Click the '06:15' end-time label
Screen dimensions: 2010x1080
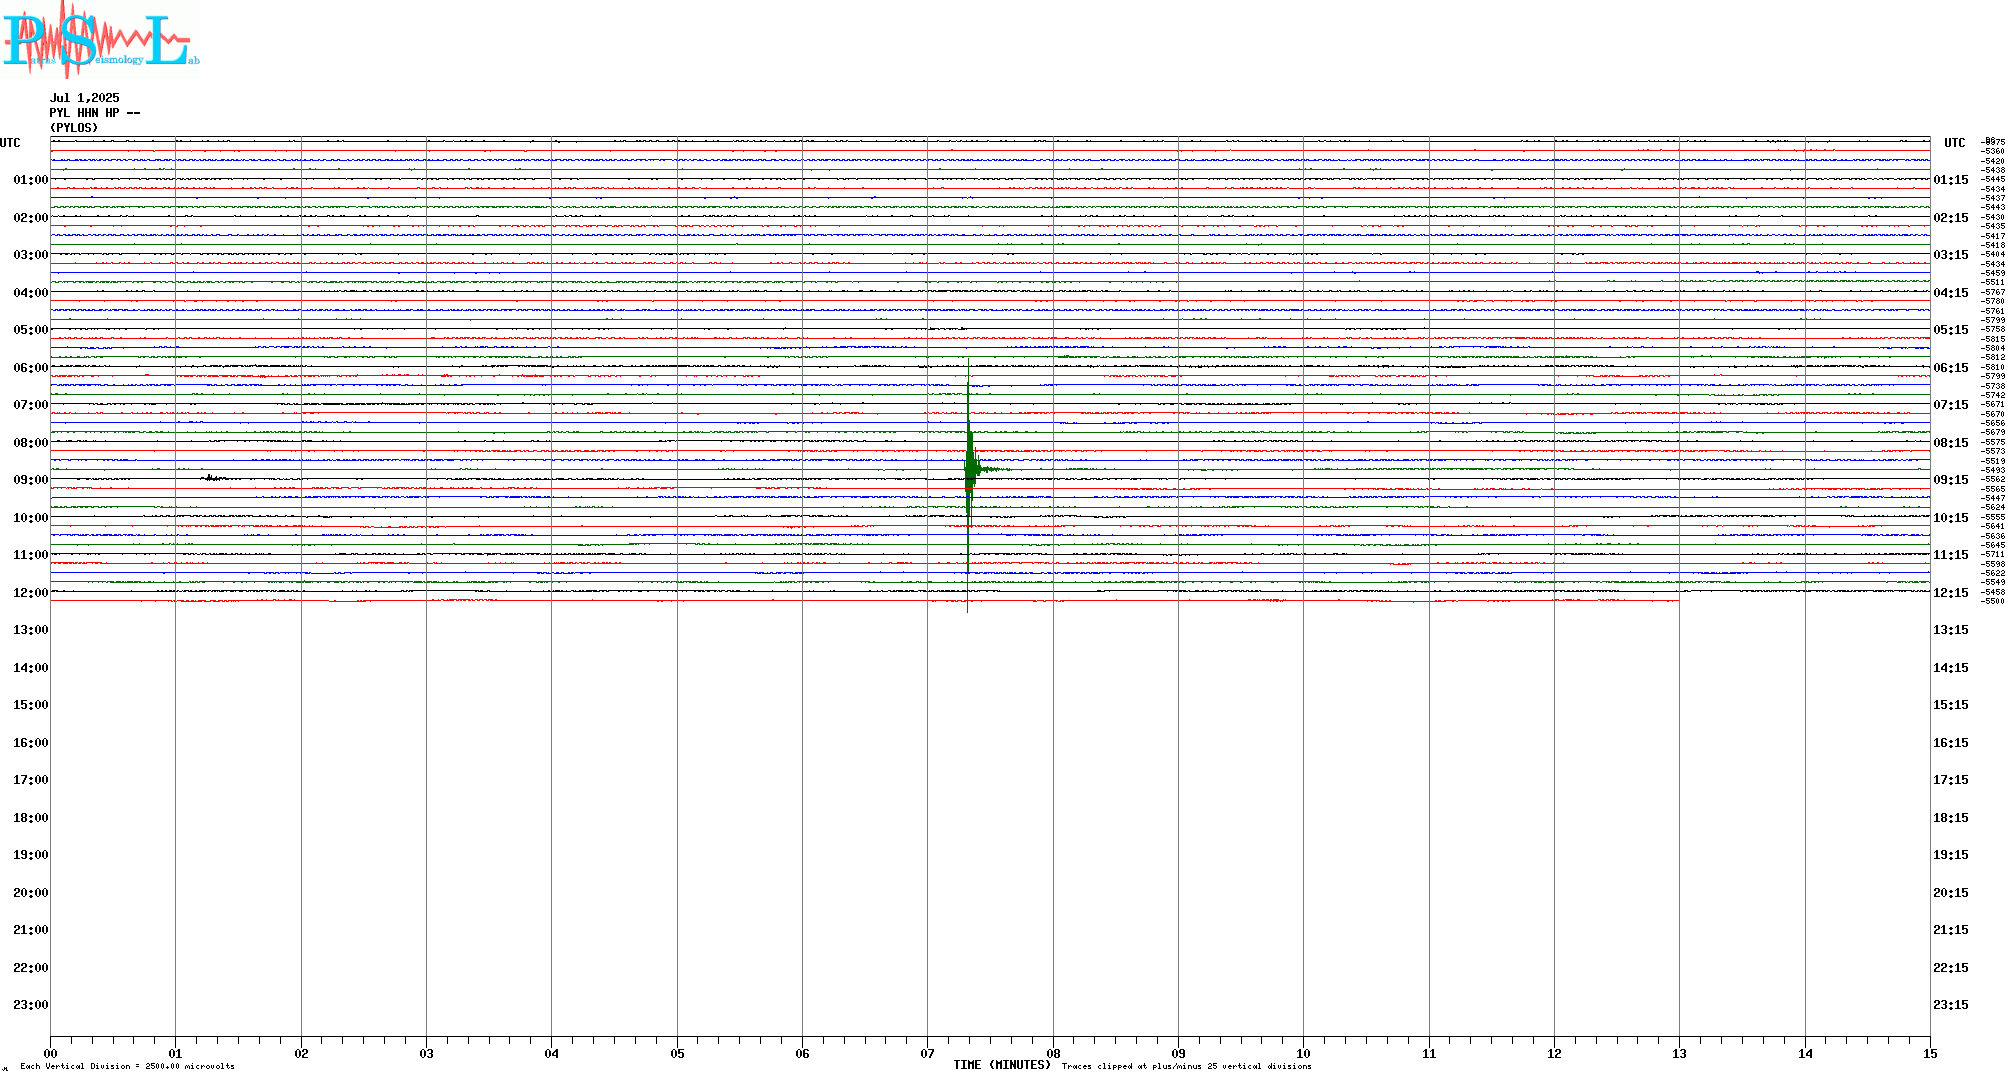point(1951,368)
